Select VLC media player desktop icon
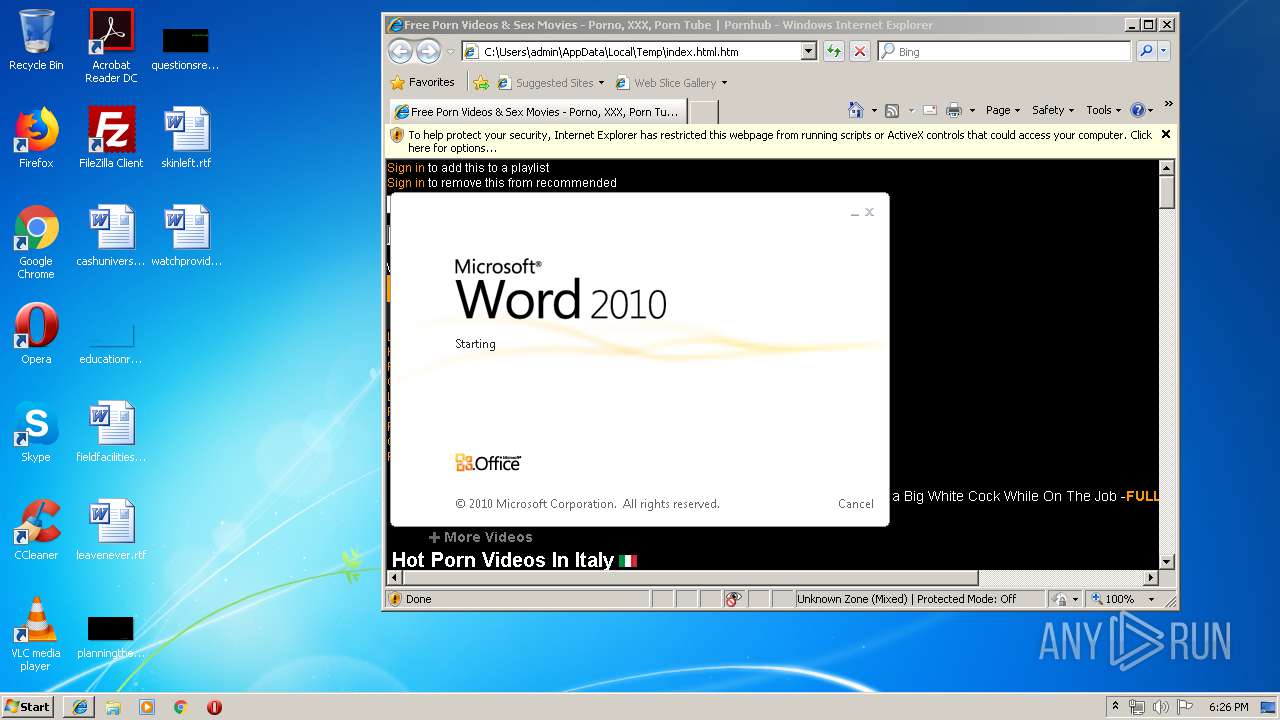The height and width of the screenshot is (720, 1280). coord(36,634)
